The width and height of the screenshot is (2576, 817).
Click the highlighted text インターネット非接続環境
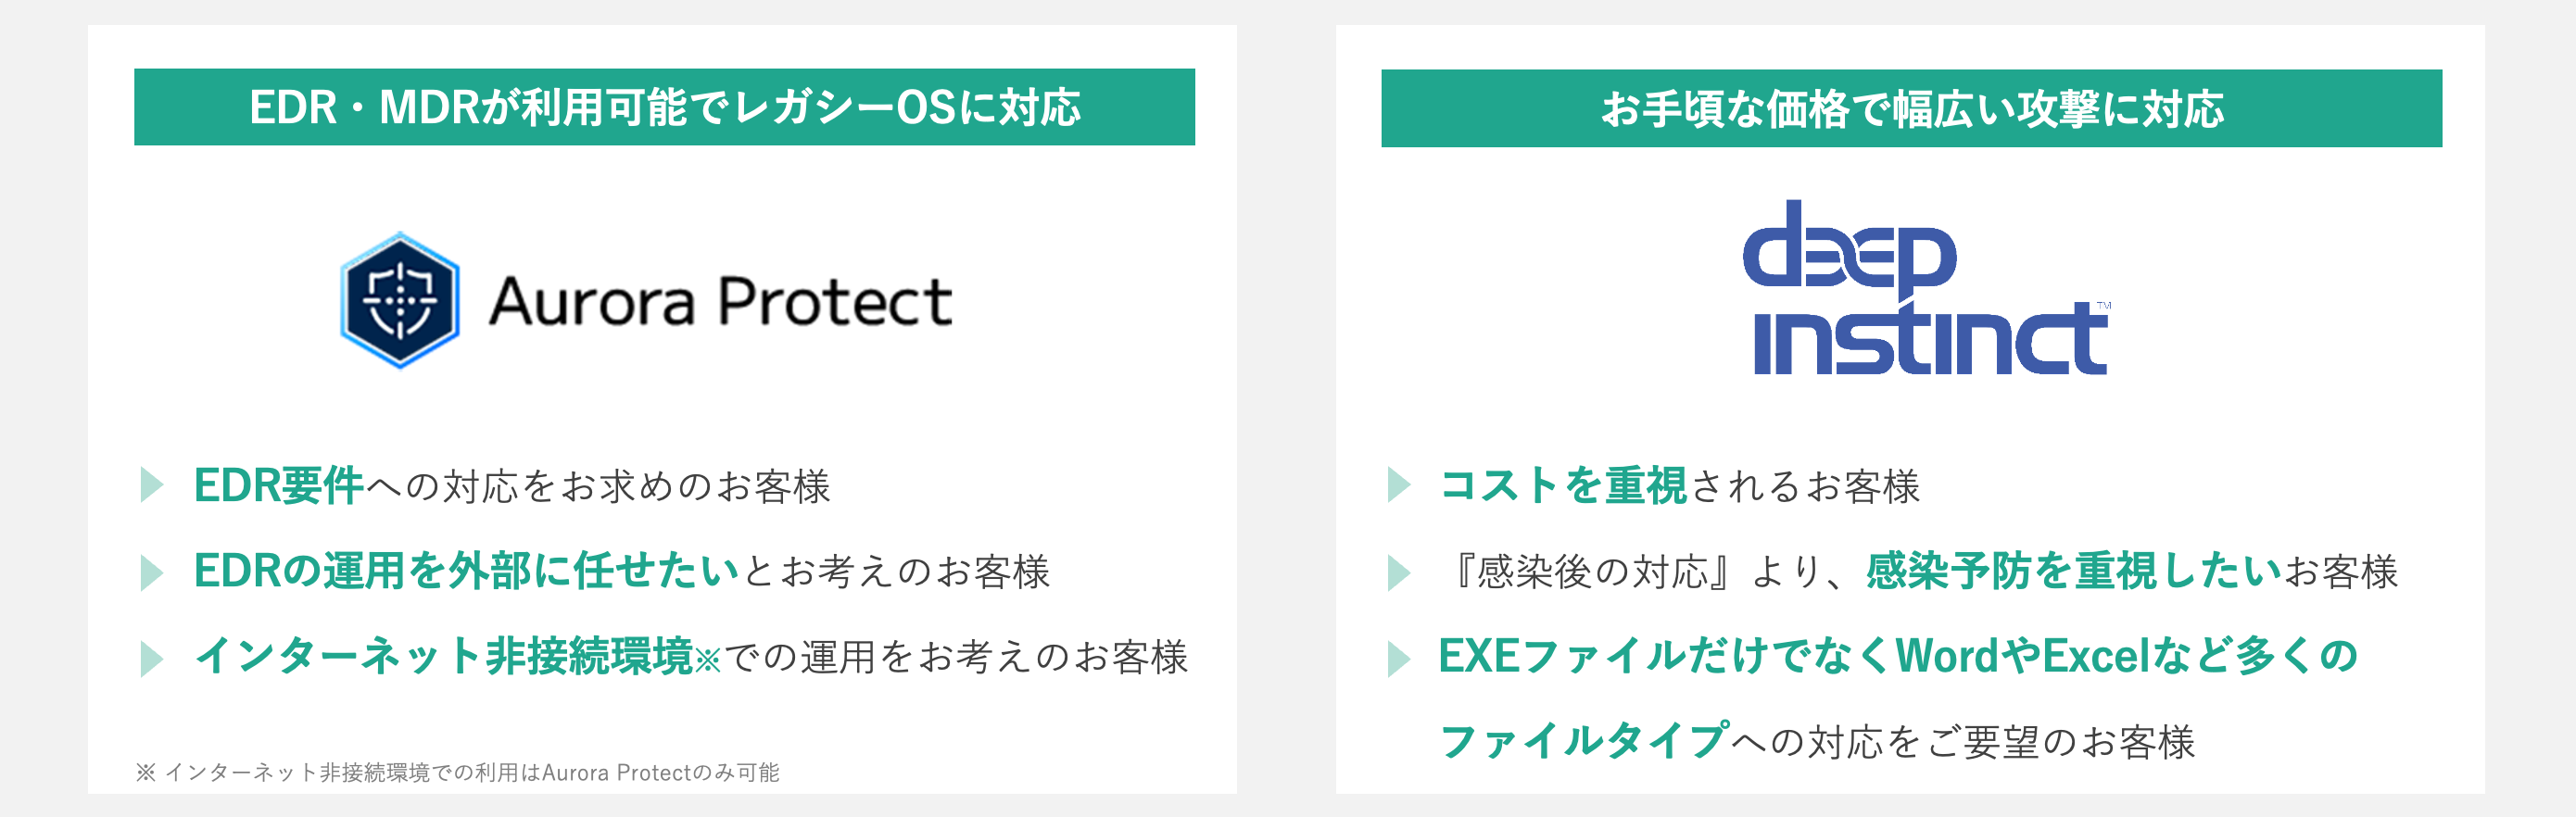point(444,657)
